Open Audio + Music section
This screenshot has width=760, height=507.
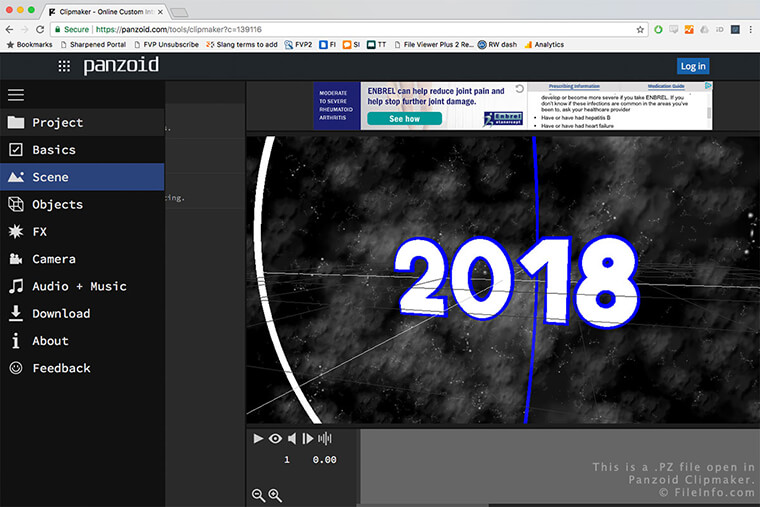79,286
